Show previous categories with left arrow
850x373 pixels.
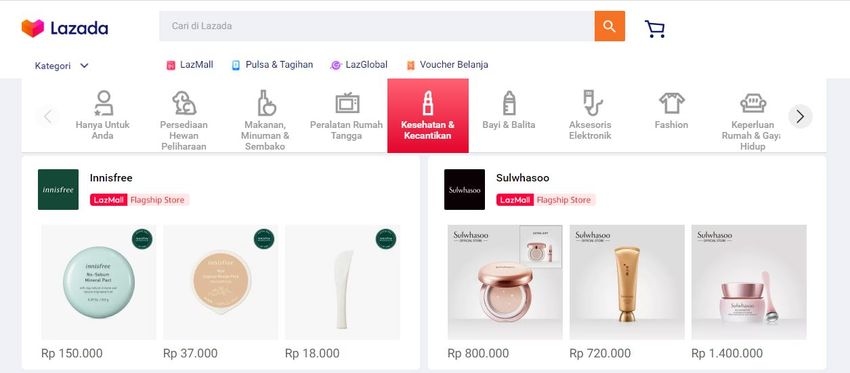coord(48,116)
